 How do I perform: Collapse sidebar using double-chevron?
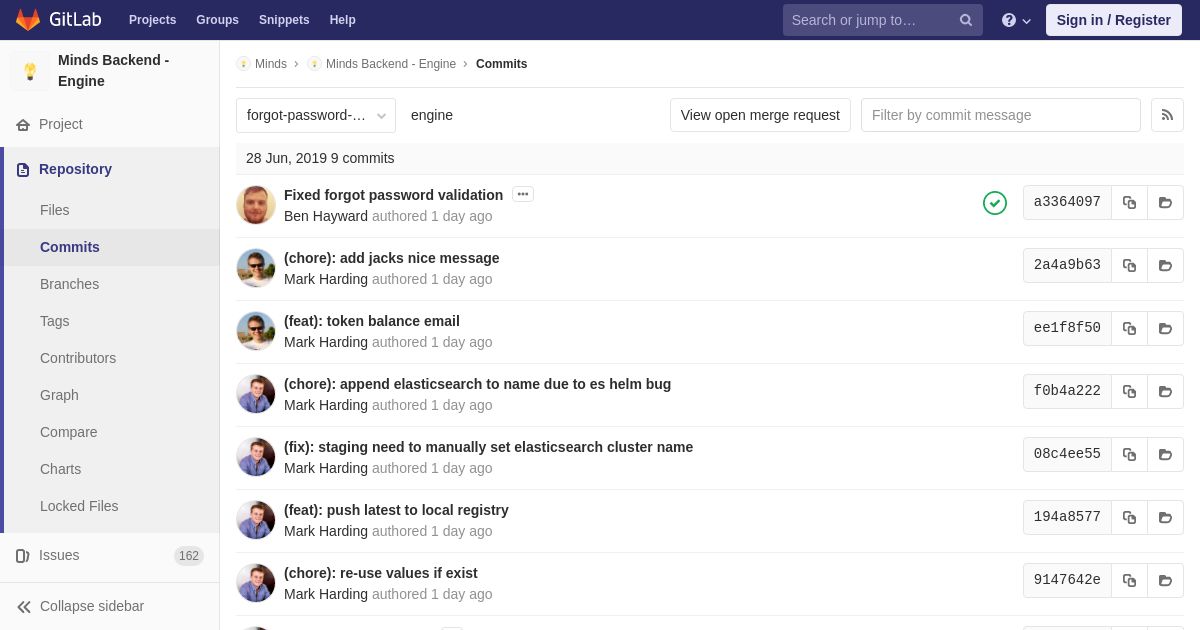24,607
